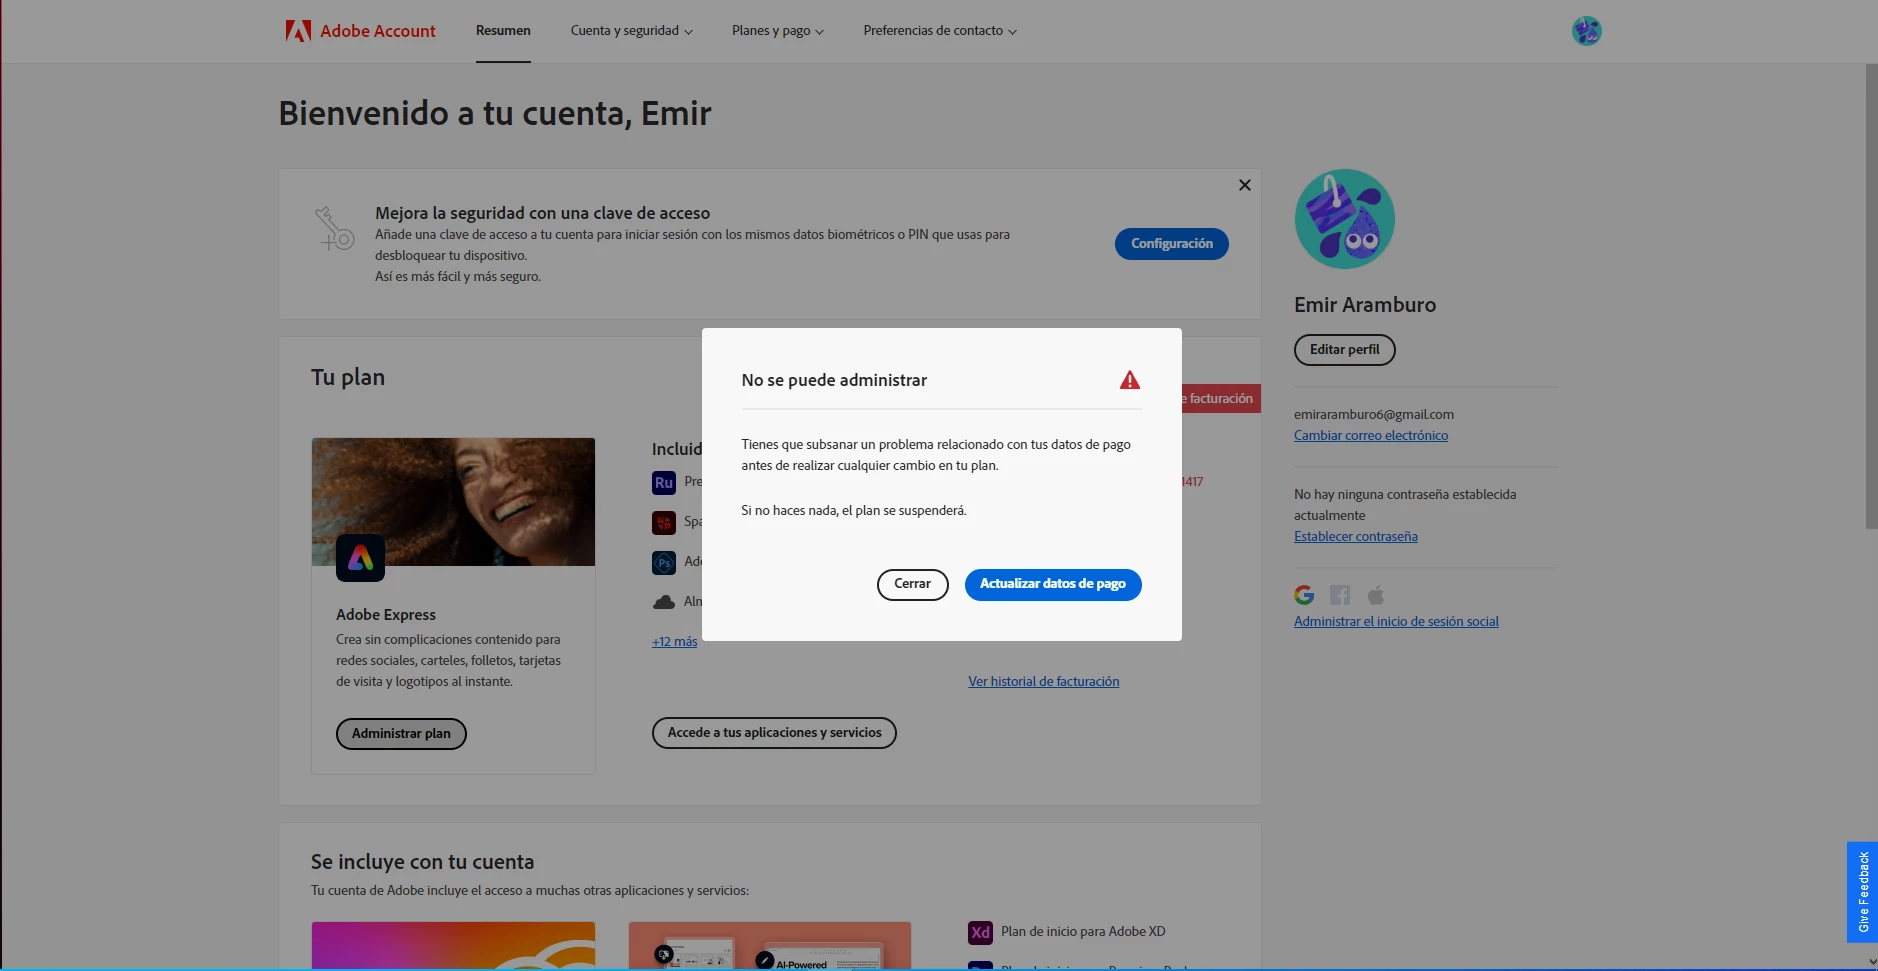Image resolution: width=1878 pixels, height=971 pixels.
Task: Click the Adobe Account logo
Action: tap(360, 31)
